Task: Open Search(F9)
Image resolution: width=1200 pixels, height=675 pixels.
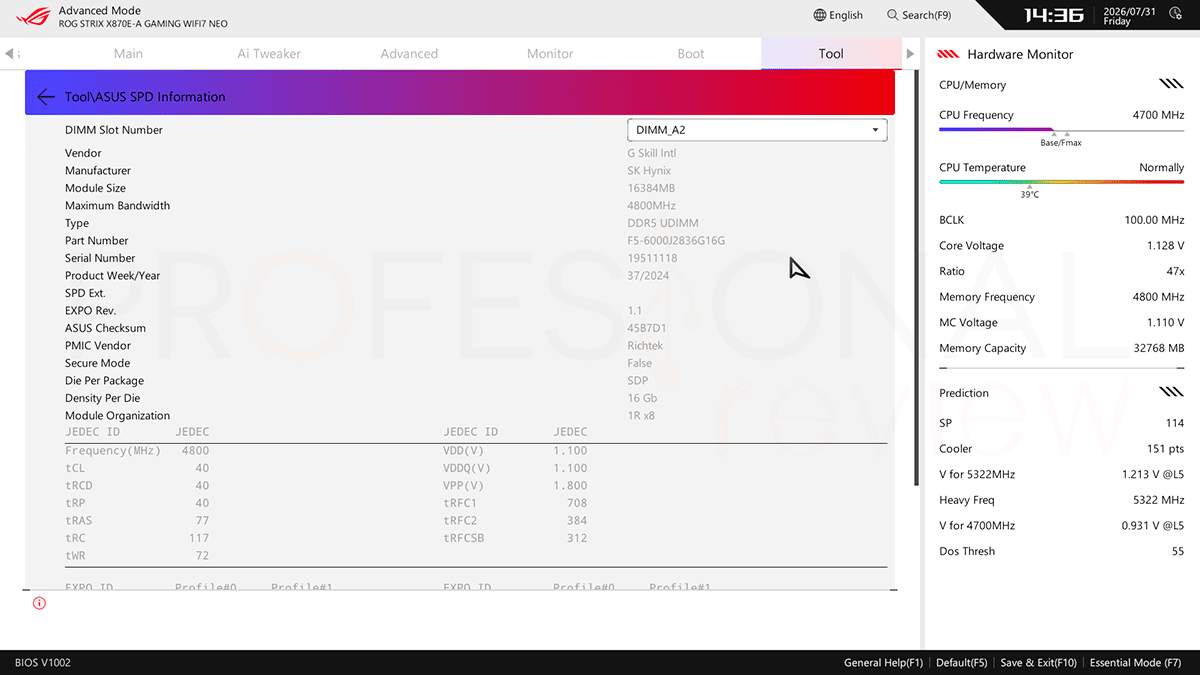Action: click(919, 15)
